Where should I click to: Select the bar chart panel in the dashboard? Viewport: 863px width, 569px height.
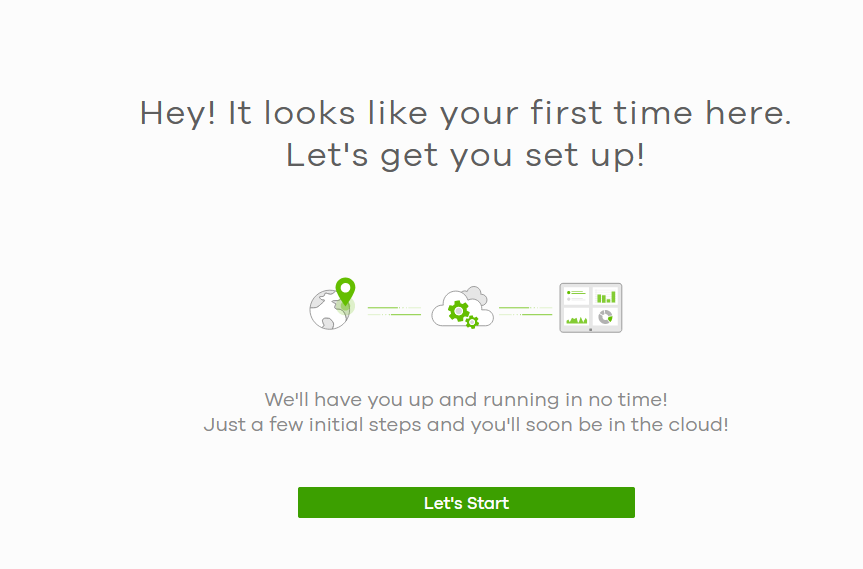606,296
